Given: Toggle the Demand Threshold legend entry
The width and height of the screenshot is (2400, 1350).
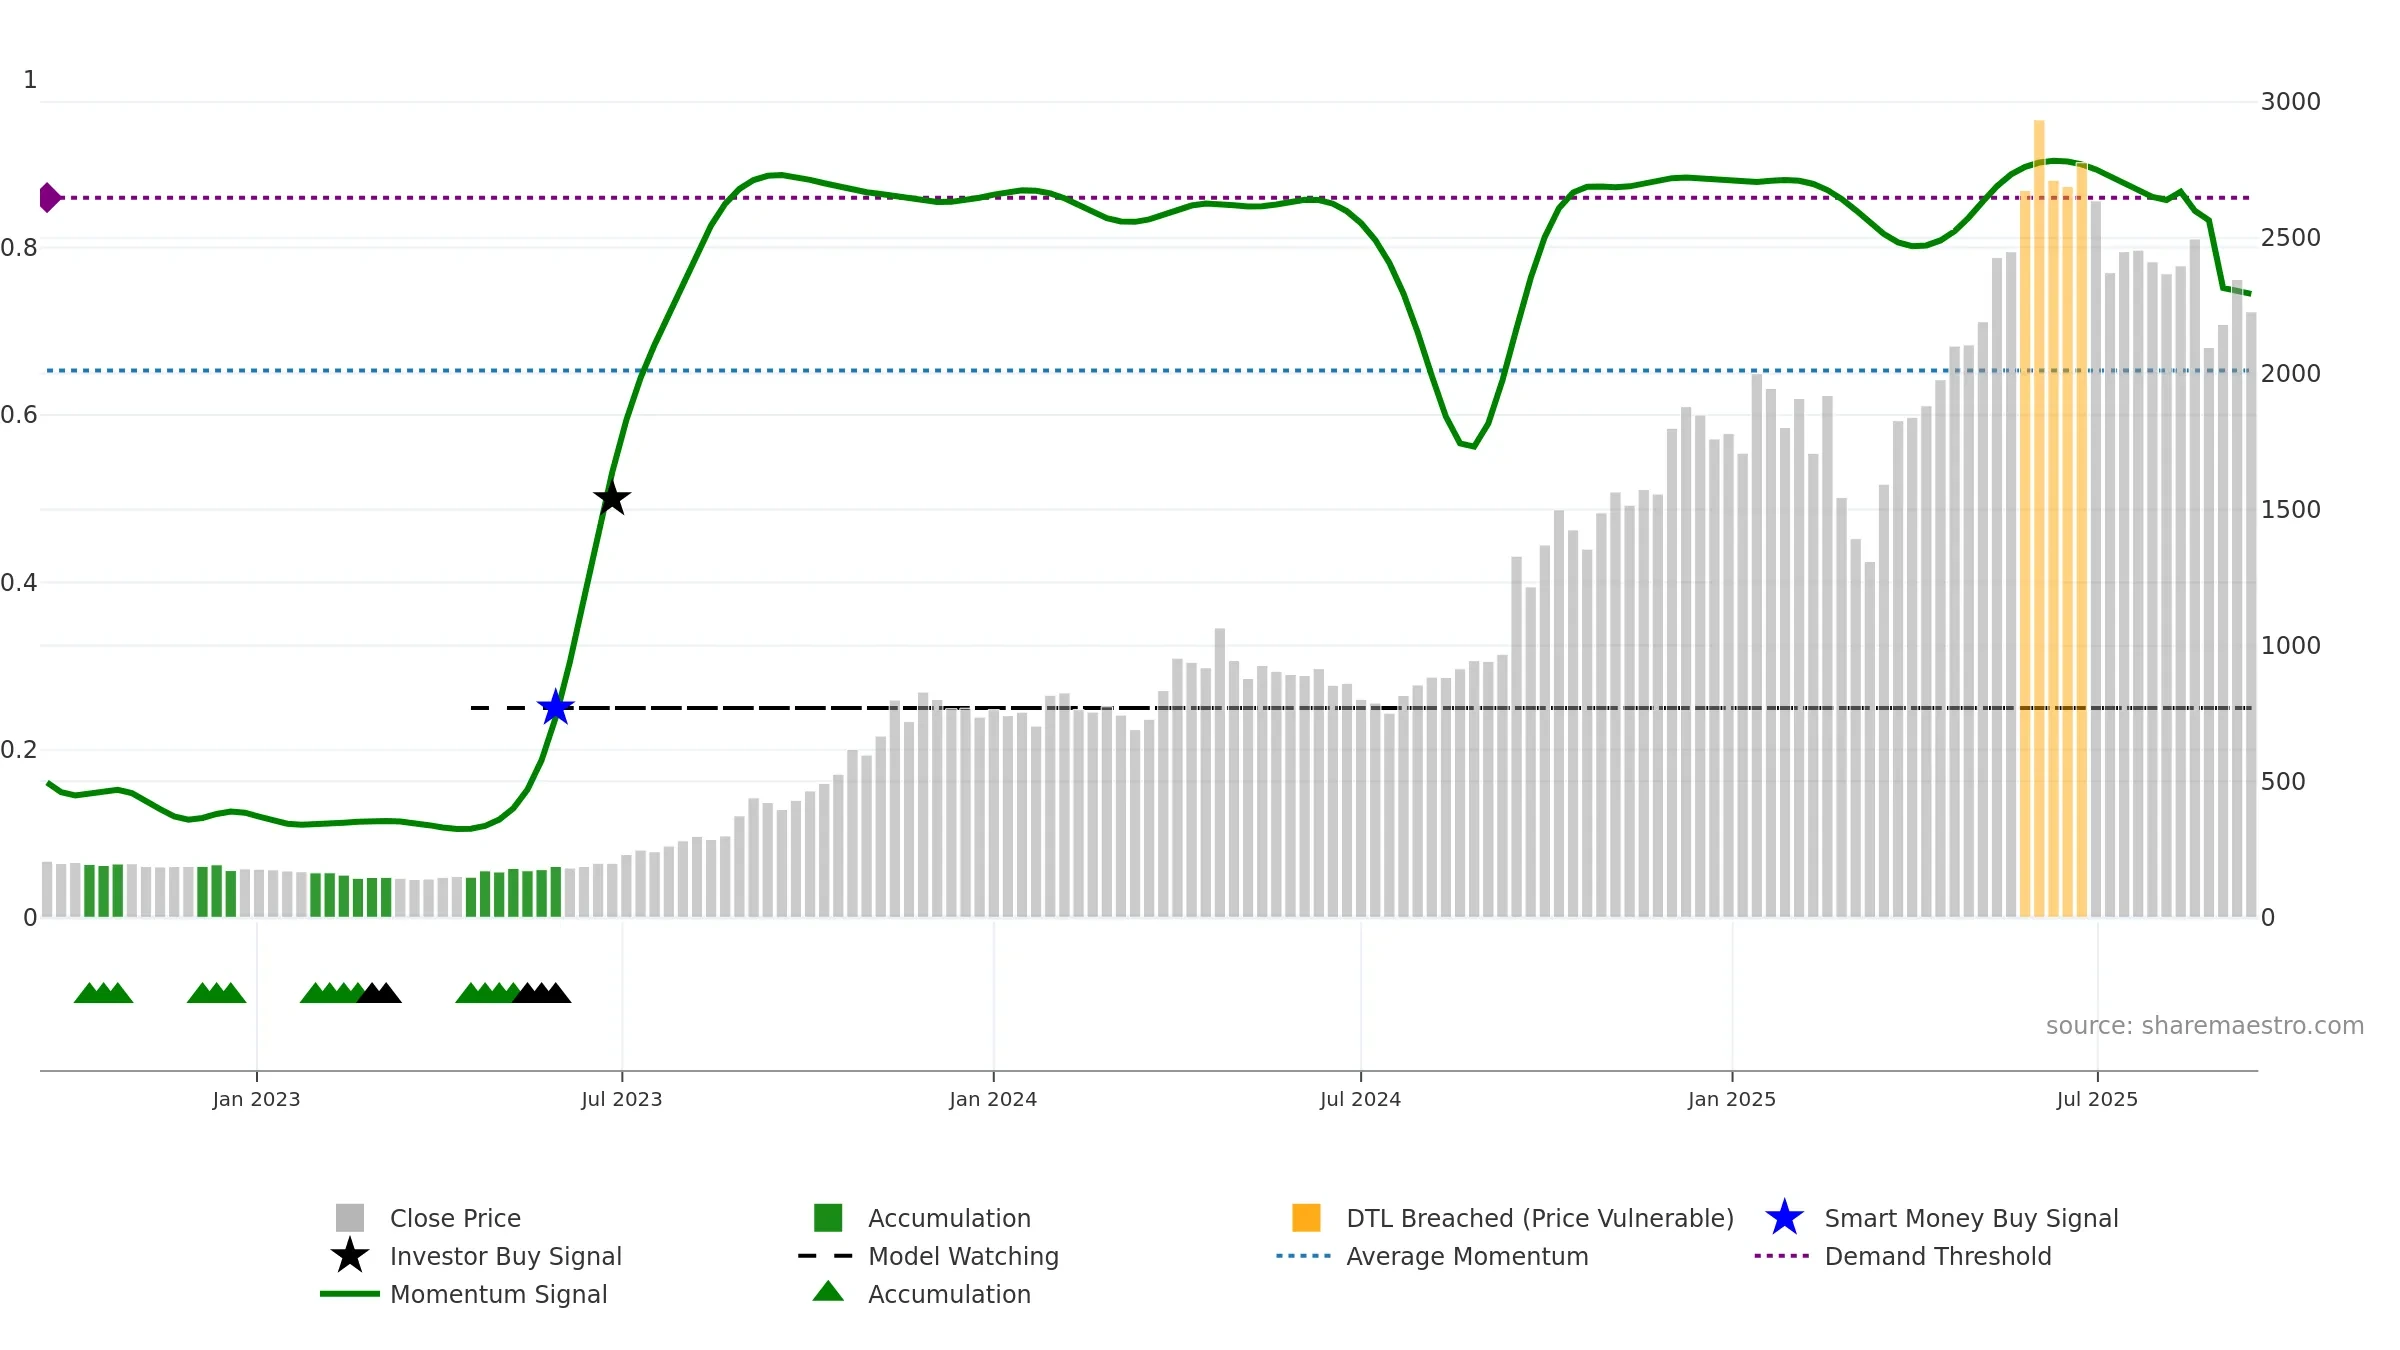Looking at the screenshot, I should [1937, 1256].
